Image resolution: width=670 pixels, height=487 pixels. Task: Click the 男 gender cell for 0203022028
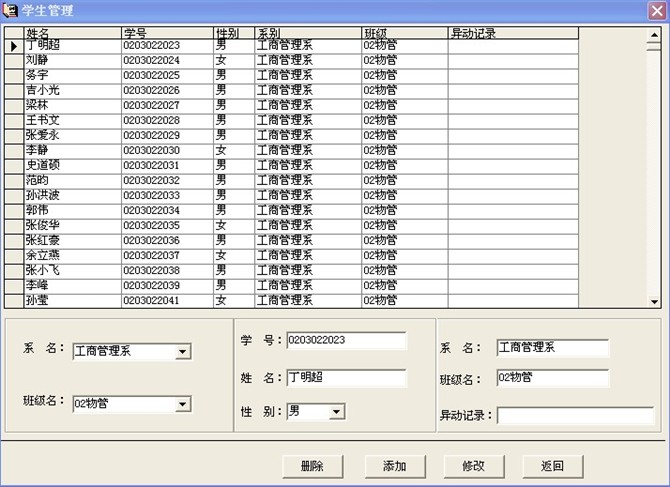234,121
